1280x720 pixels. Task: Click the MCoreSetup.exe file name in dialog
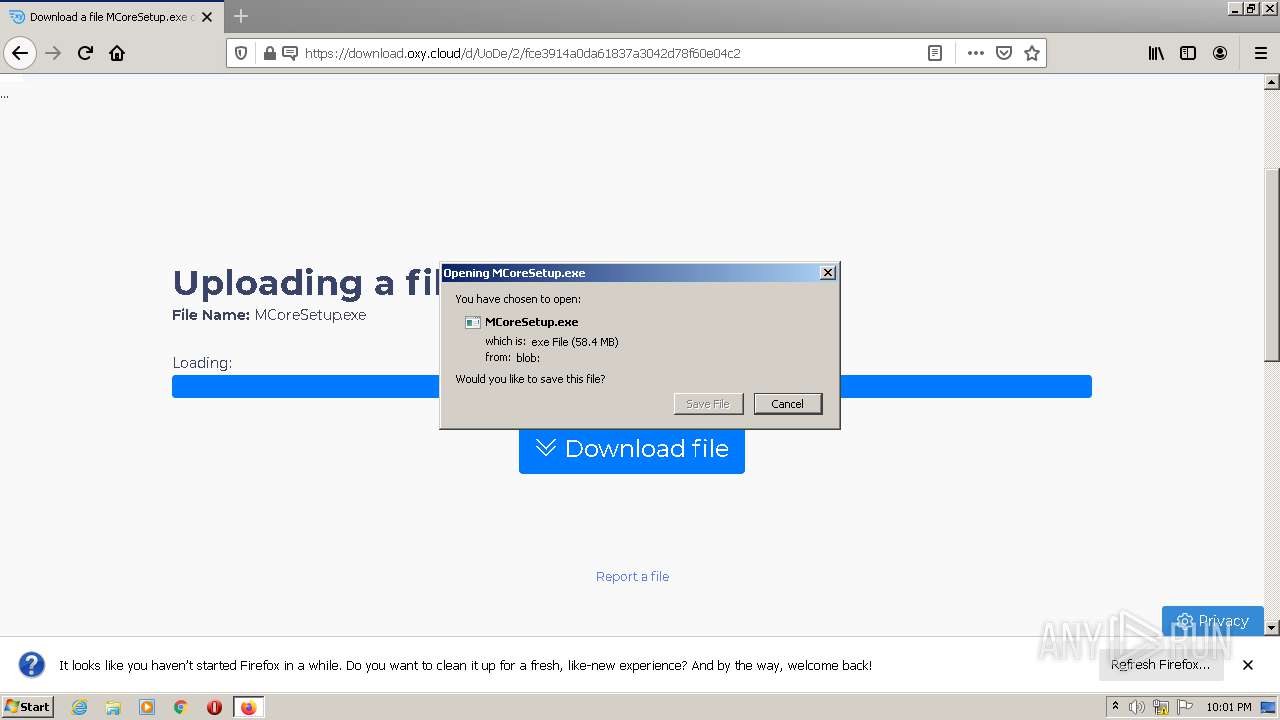point(531,322)
